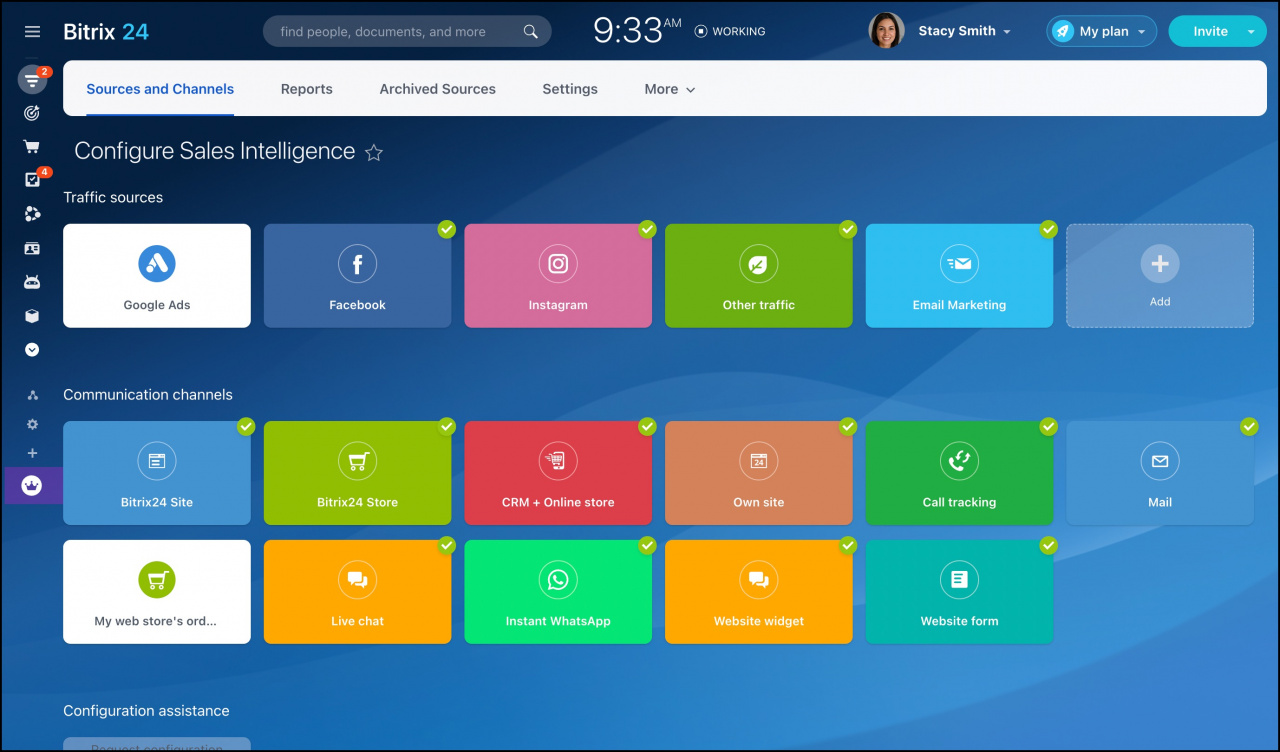
Task: Open the Mail channel tile
Action: pos(1160,473)
